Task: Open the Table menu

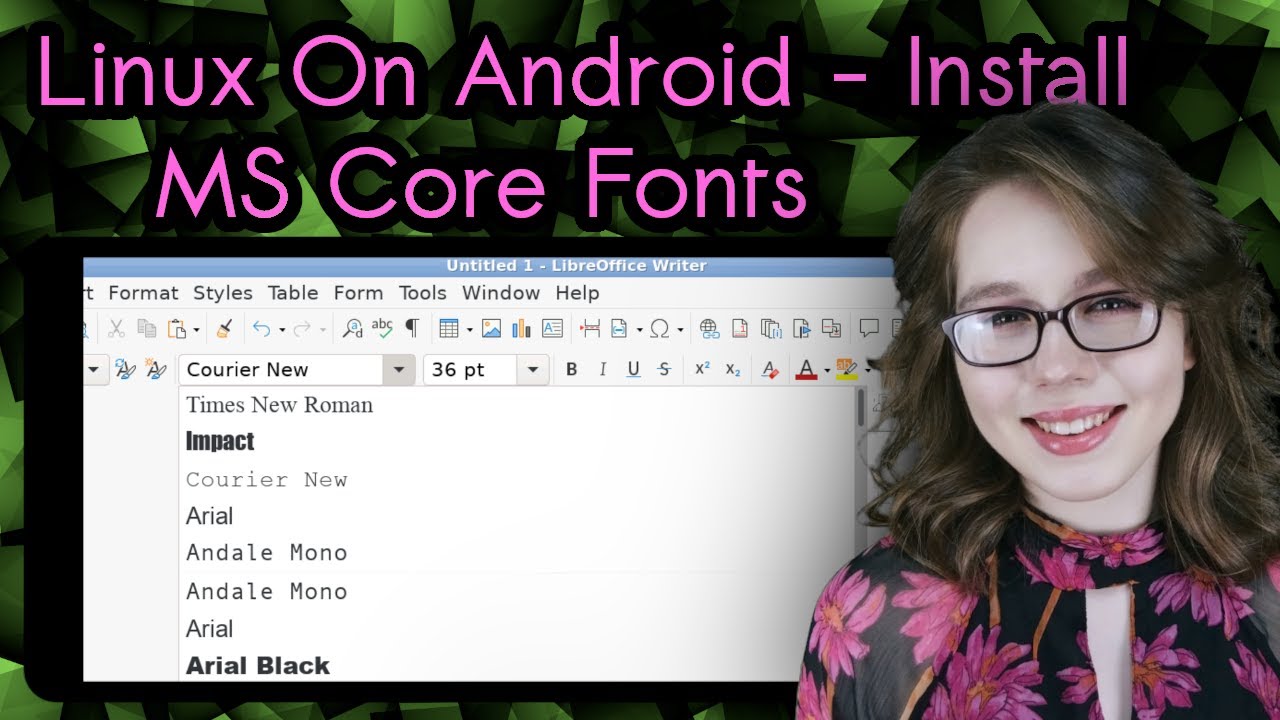Action: [x=293, y=293]
